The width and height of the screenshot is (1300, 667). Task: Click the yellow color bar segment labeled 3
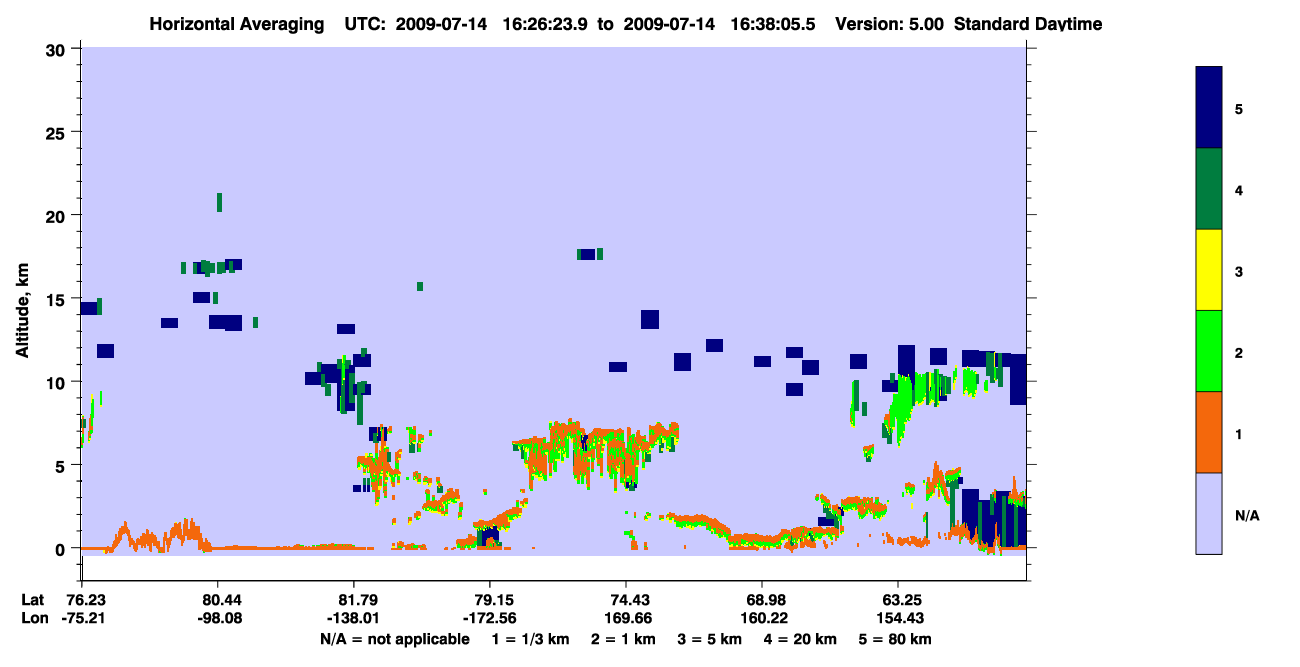1209,269
